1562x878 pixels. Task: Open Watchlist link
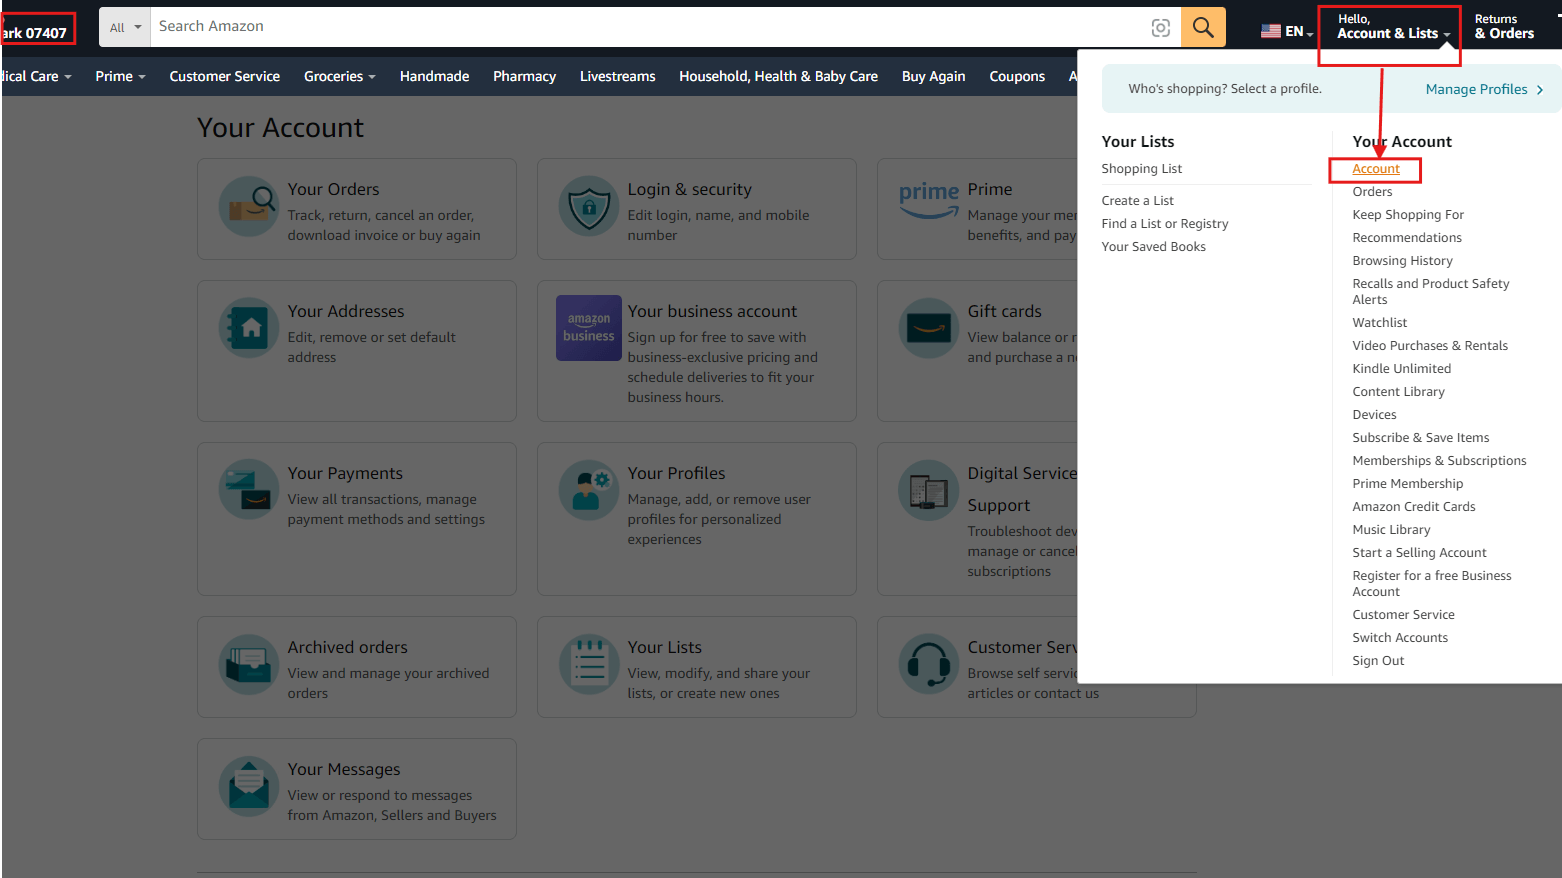pos(1380,323)
